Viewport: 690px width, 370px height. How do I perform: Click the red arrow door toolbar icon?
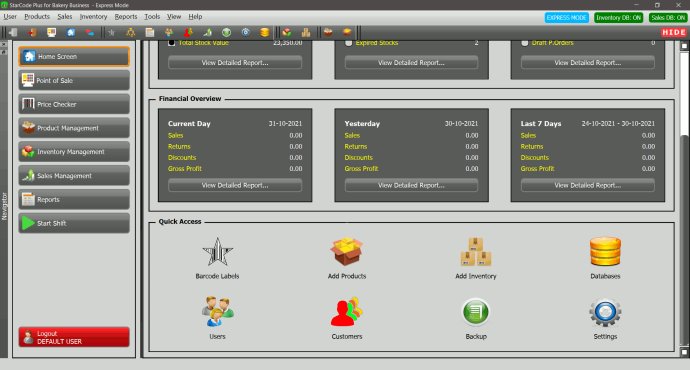pos(32,33)
